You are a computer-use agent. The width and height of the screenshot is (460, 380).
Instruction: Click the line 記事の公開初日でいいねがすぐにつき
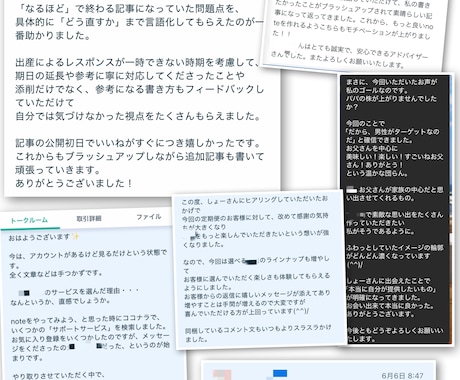(138, 143)
